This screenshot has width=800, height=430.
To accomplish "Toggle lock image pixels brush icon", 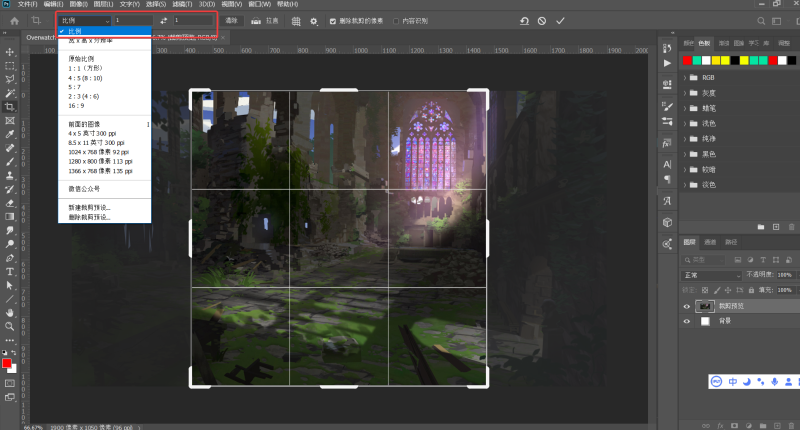I will (x=717, y=290).
